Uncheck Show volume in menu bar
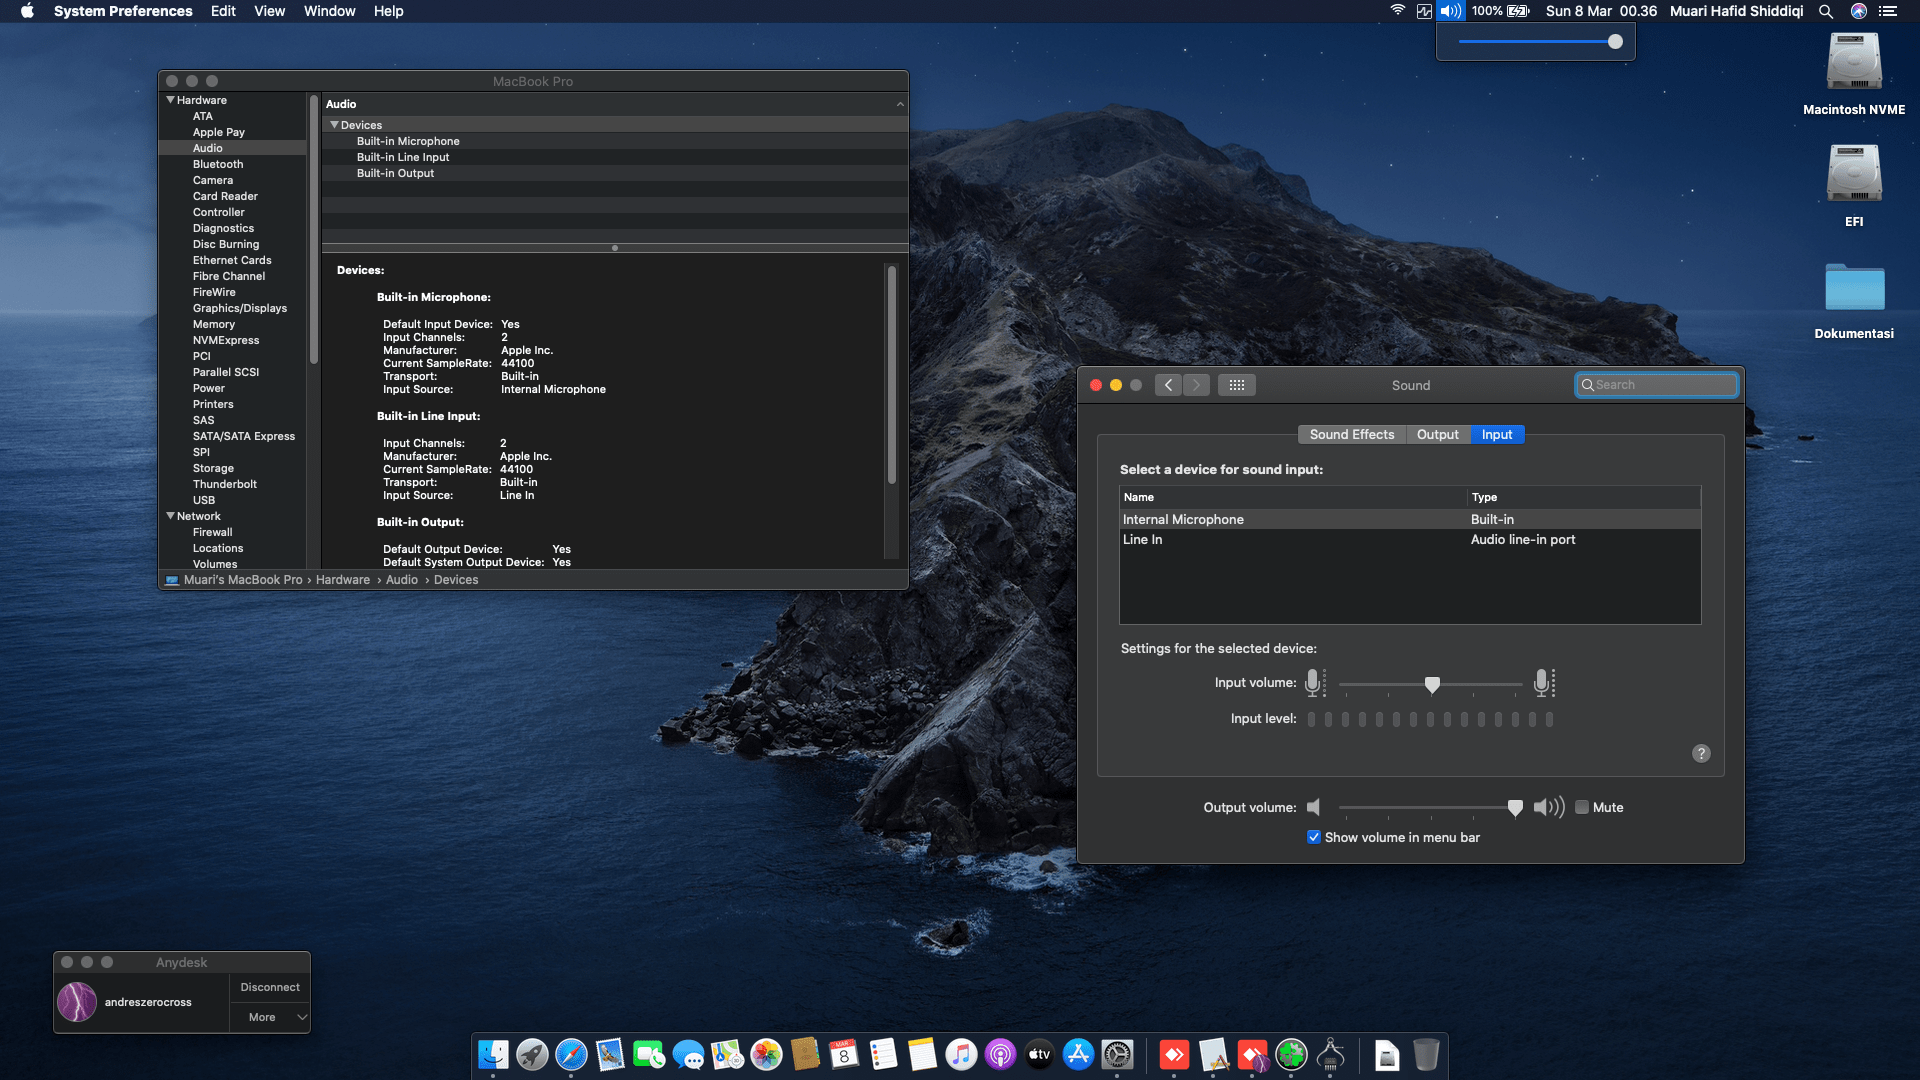Image resolution: width=1920 pixels, height=1080 pixels. pyautogui.click(x=1314, y=837)
